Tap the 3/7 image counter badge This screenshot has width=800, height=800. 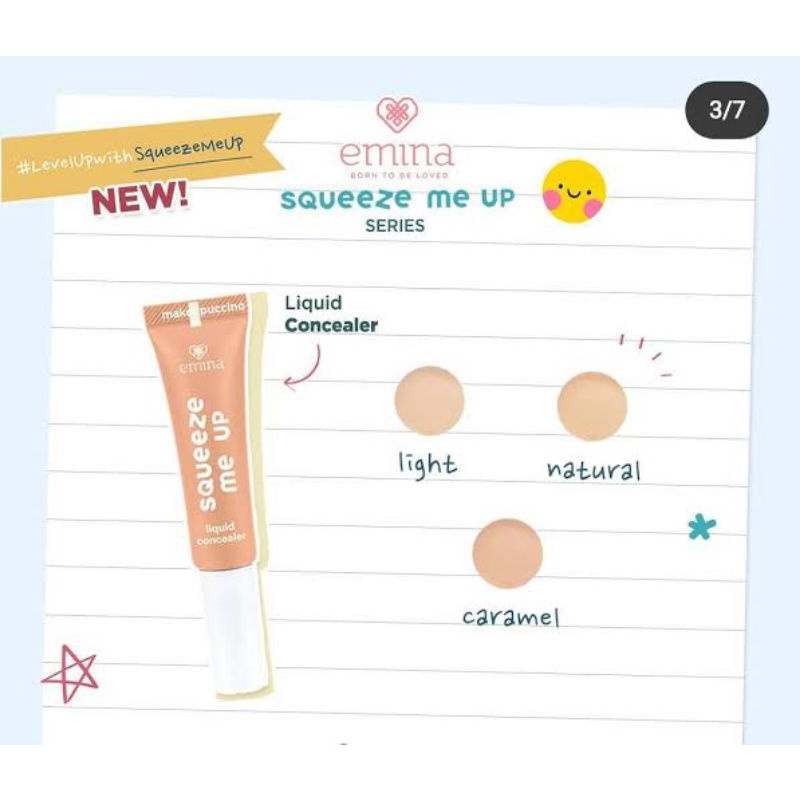click(x=727, y=110)
